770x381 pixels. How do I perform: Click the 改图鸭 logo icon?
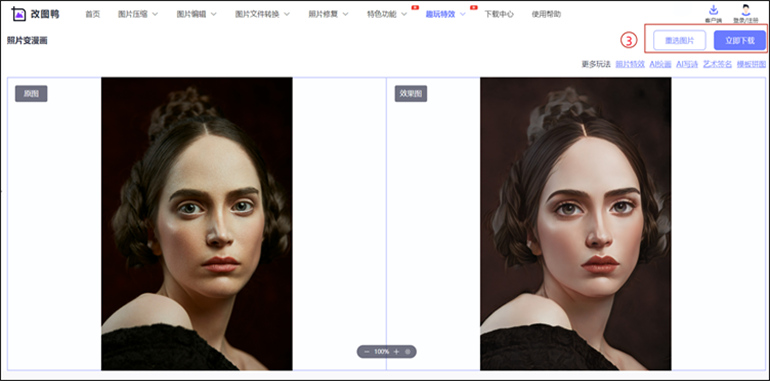pos(19,14)
